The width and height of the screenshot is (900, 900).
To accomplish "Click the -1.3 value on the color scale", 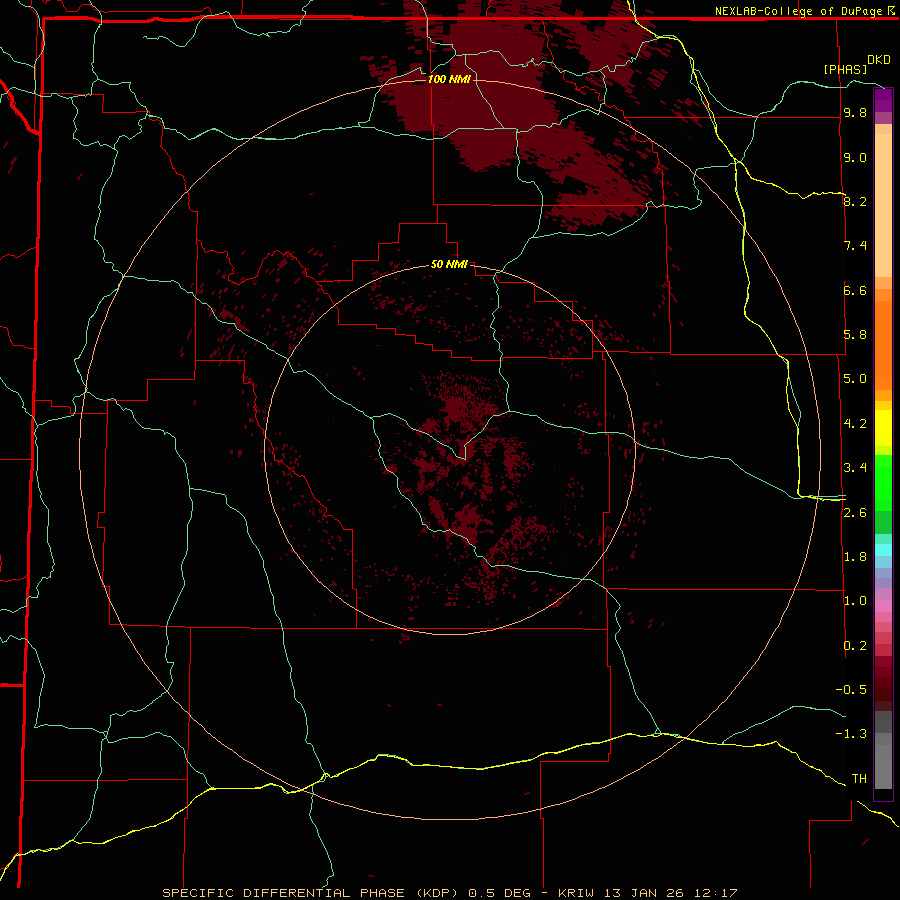I will point(851,734).
